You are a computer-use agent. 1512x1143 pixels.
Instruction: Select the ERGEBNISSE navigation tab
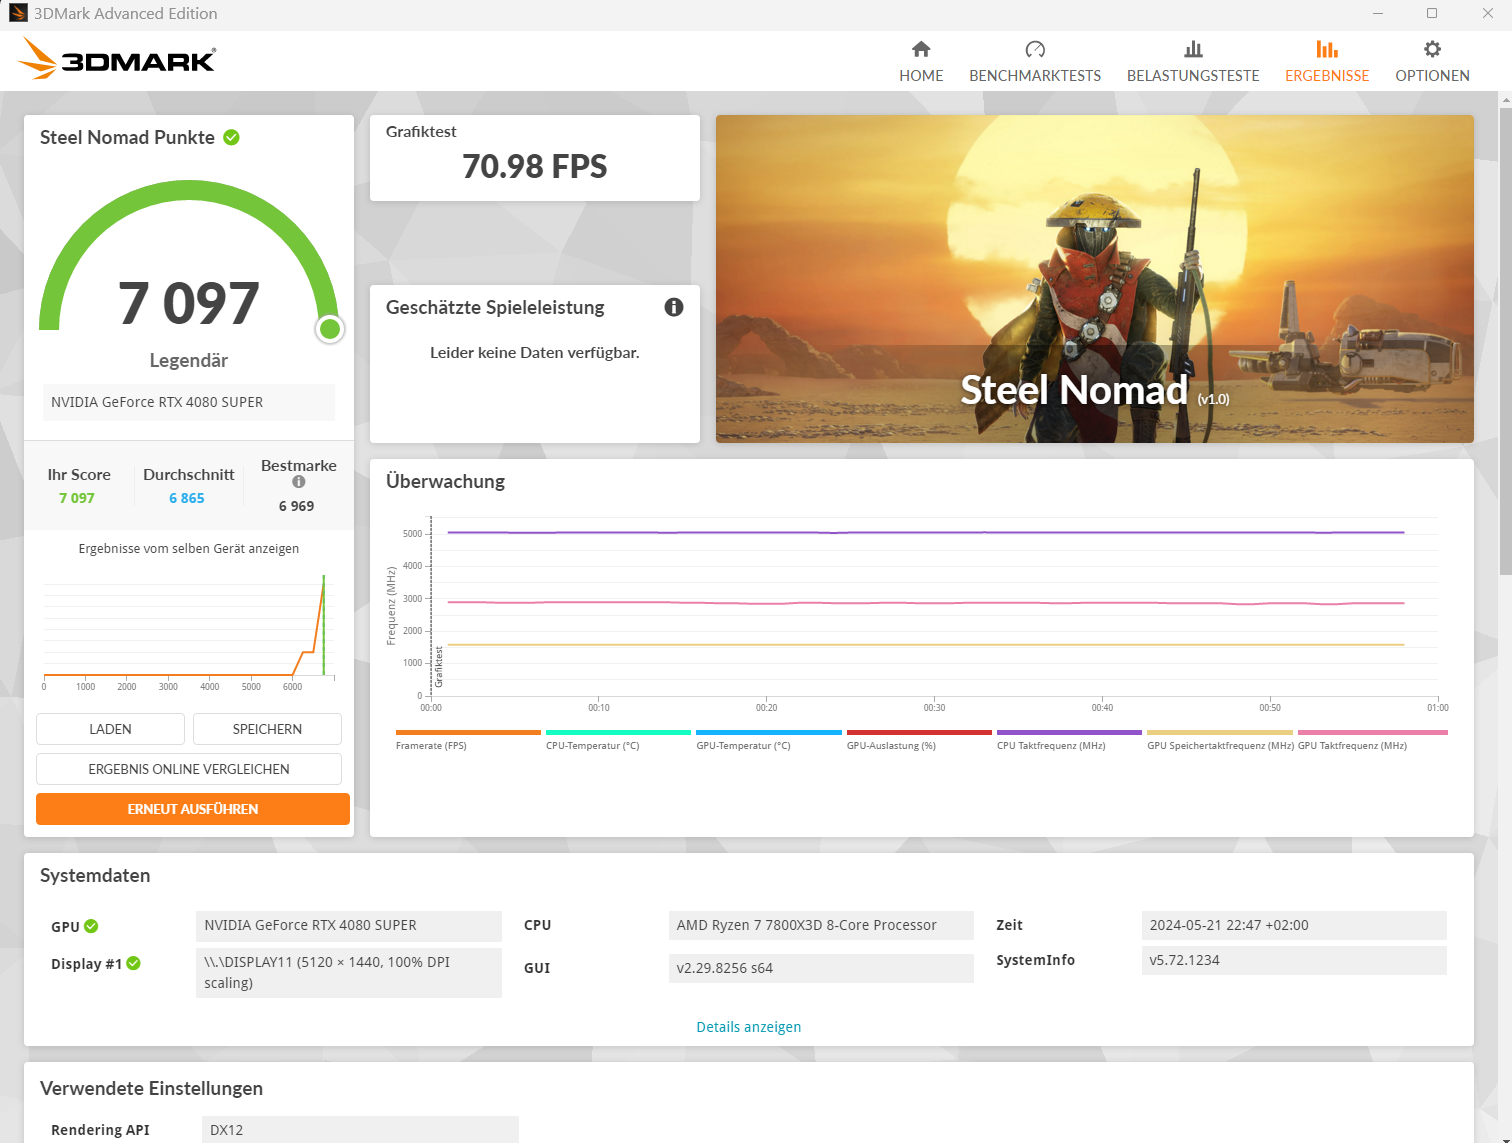(x=1327, y=75)
